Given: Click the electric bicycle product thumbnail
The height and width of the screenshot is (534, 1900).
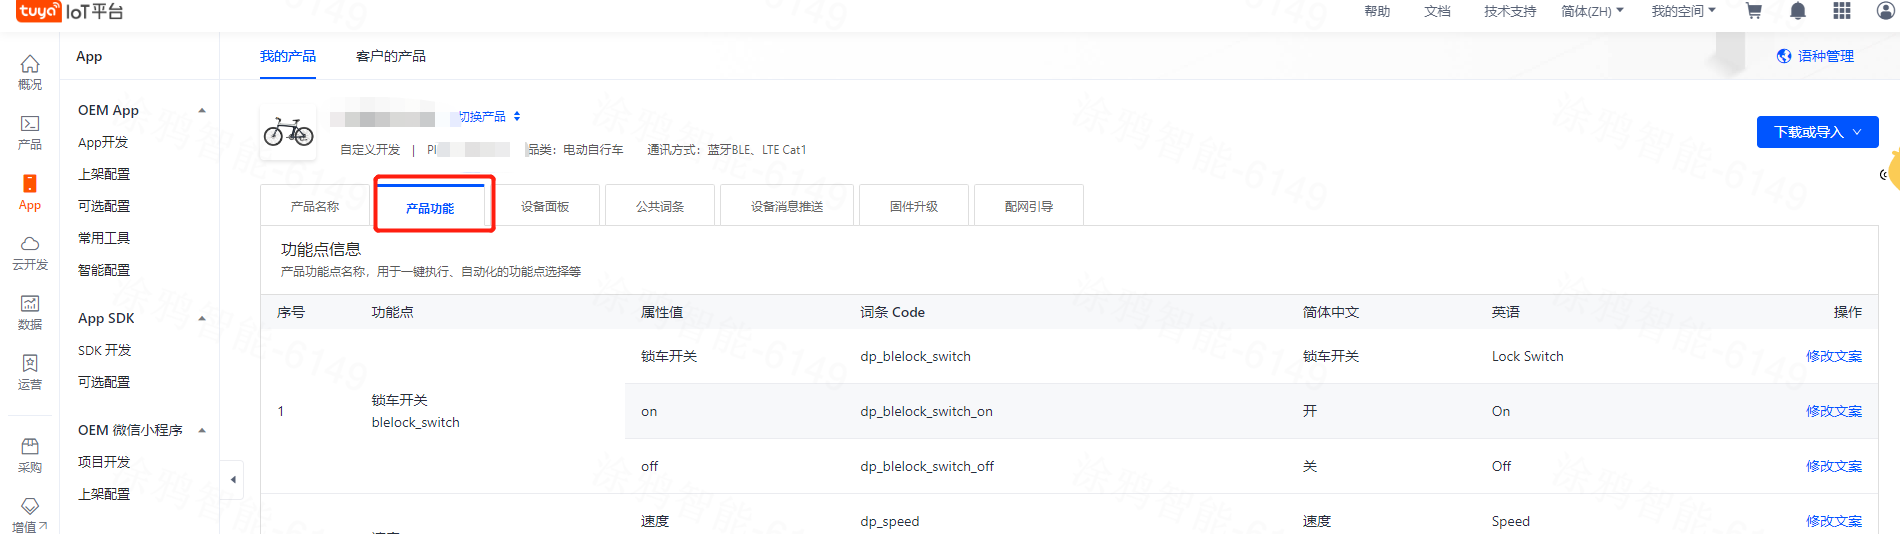Looking at the screenshot, I should click(288, 132).
